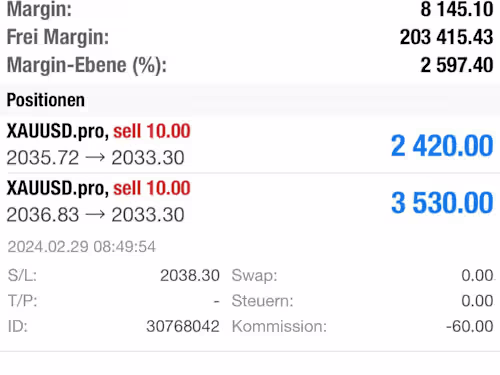Tap the timestamp 2024.02.29 08:49:54
The height and width of the screenshot is (375, 500).
(82, 247)
